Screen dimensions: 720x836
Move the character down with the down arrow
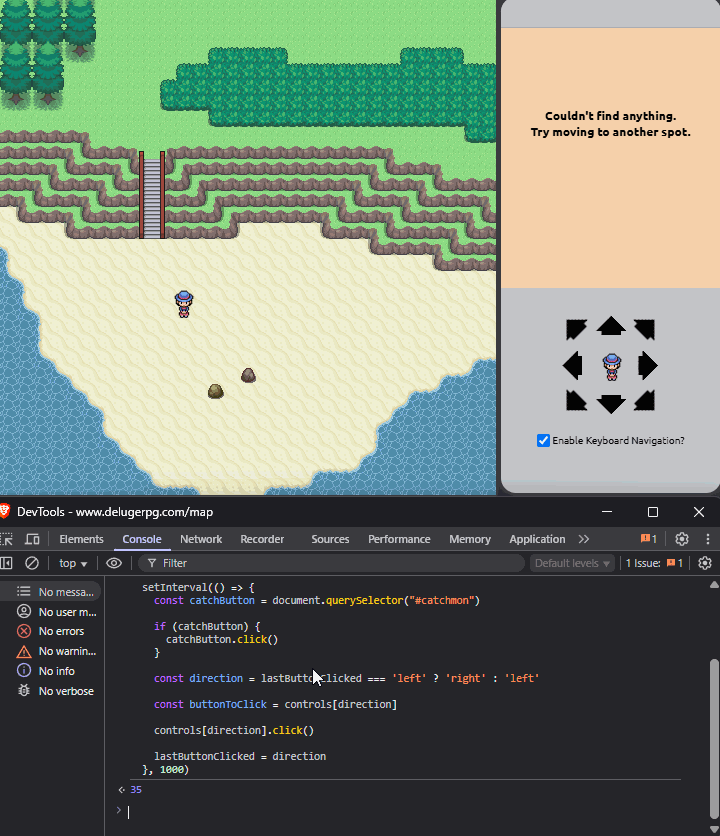[x=611, y=404]
